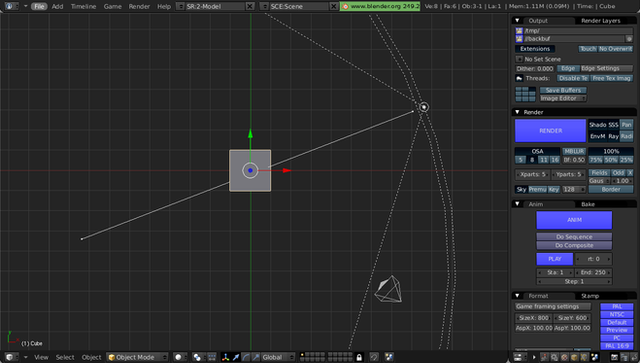Viewport: 640px width, 363px height.
Task: Toggle the Ray tracing option
Action: [613, 136]
